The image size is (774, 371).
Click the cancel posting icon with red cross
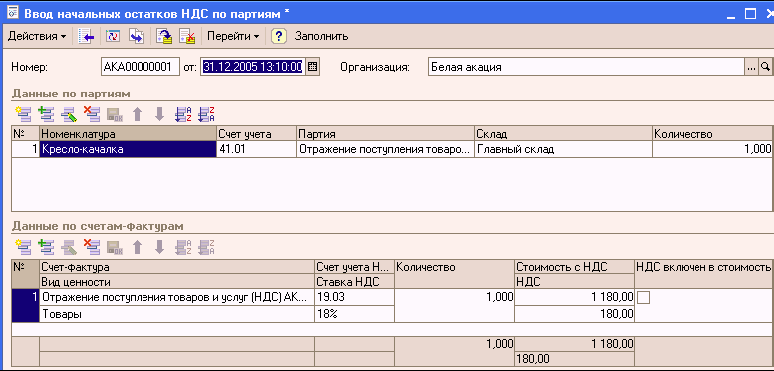tap(187, 36)
